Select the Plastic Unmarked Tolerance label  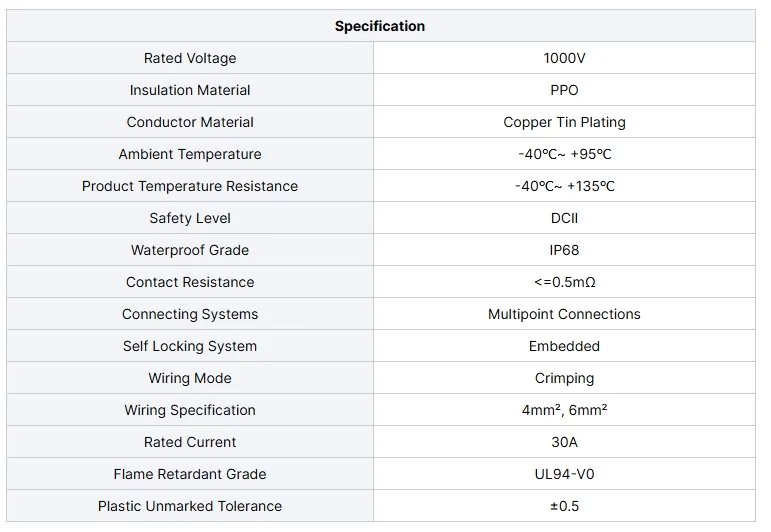click(x=190, y=506)
